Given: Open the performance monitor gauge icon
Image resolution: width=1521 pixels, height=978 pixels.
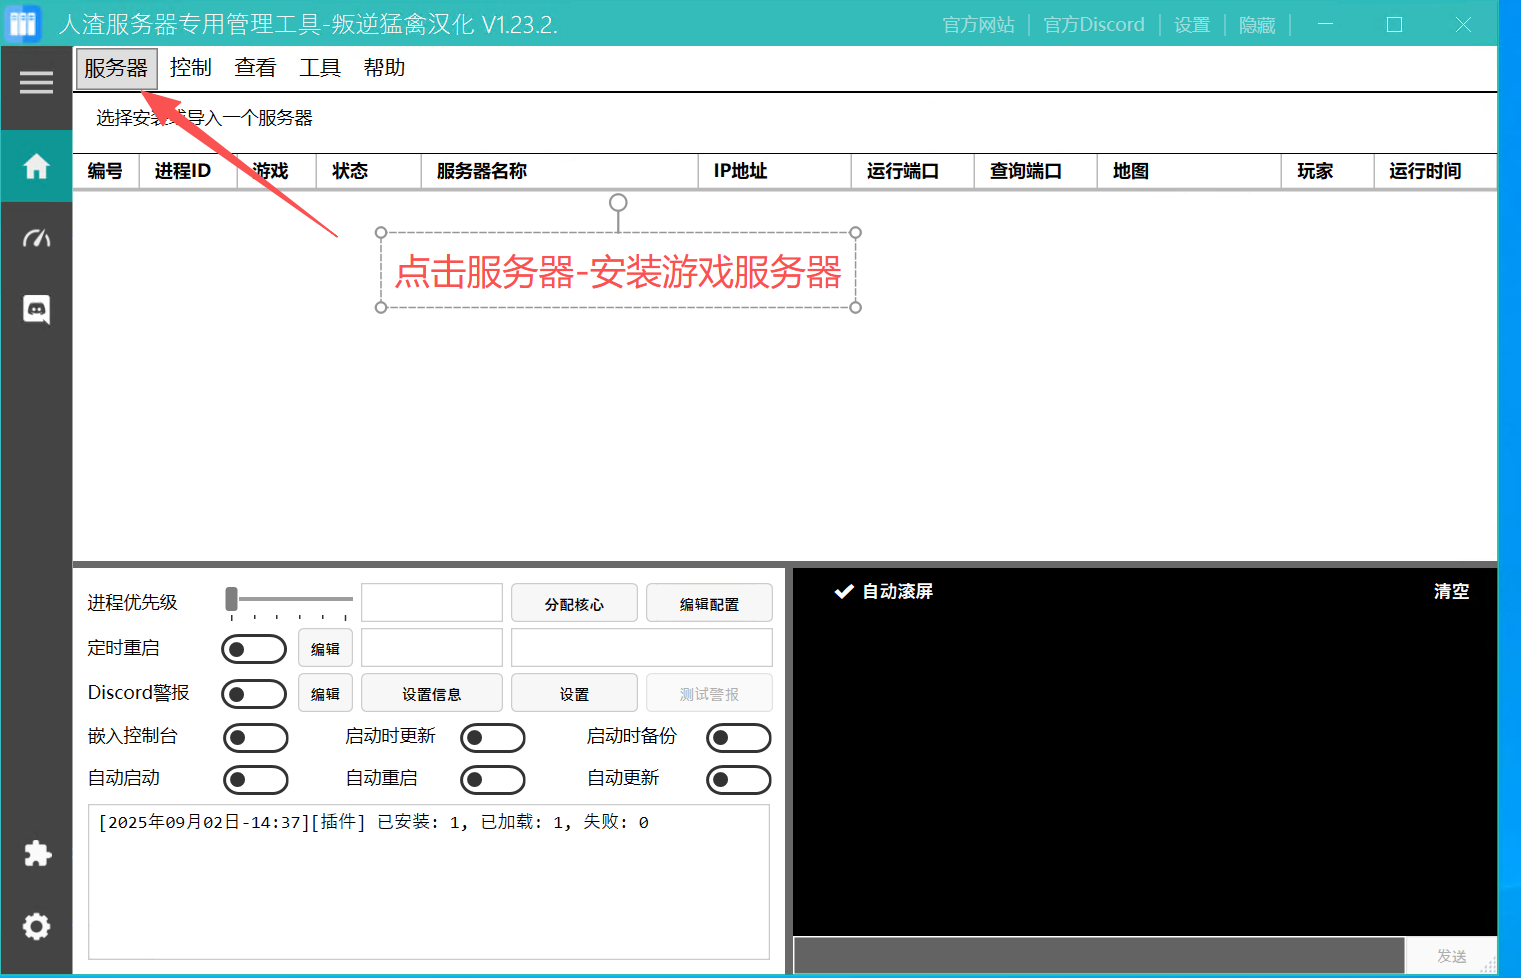Looking at the screenshot, I should click(36, 237).
